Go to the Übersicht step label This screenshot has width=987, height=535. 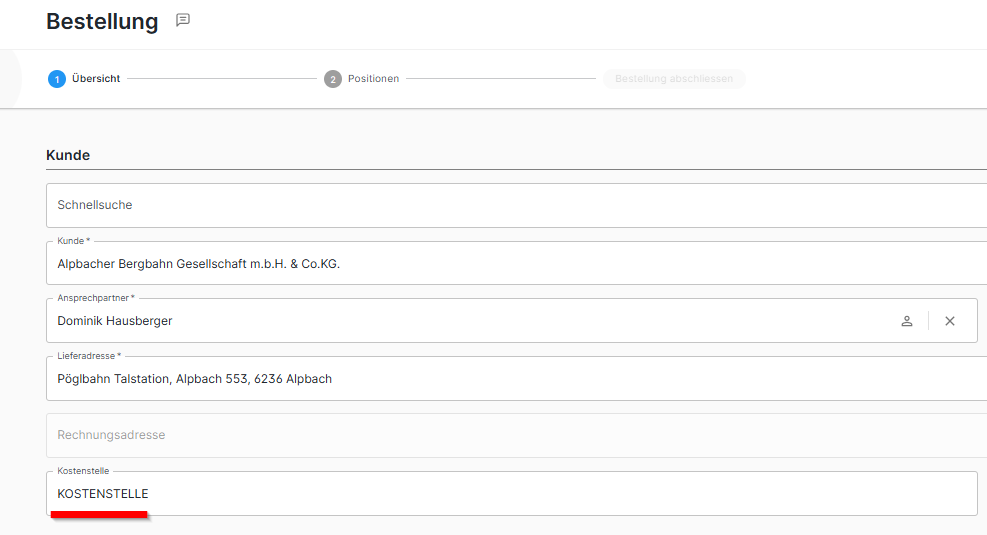coord(96,79)
